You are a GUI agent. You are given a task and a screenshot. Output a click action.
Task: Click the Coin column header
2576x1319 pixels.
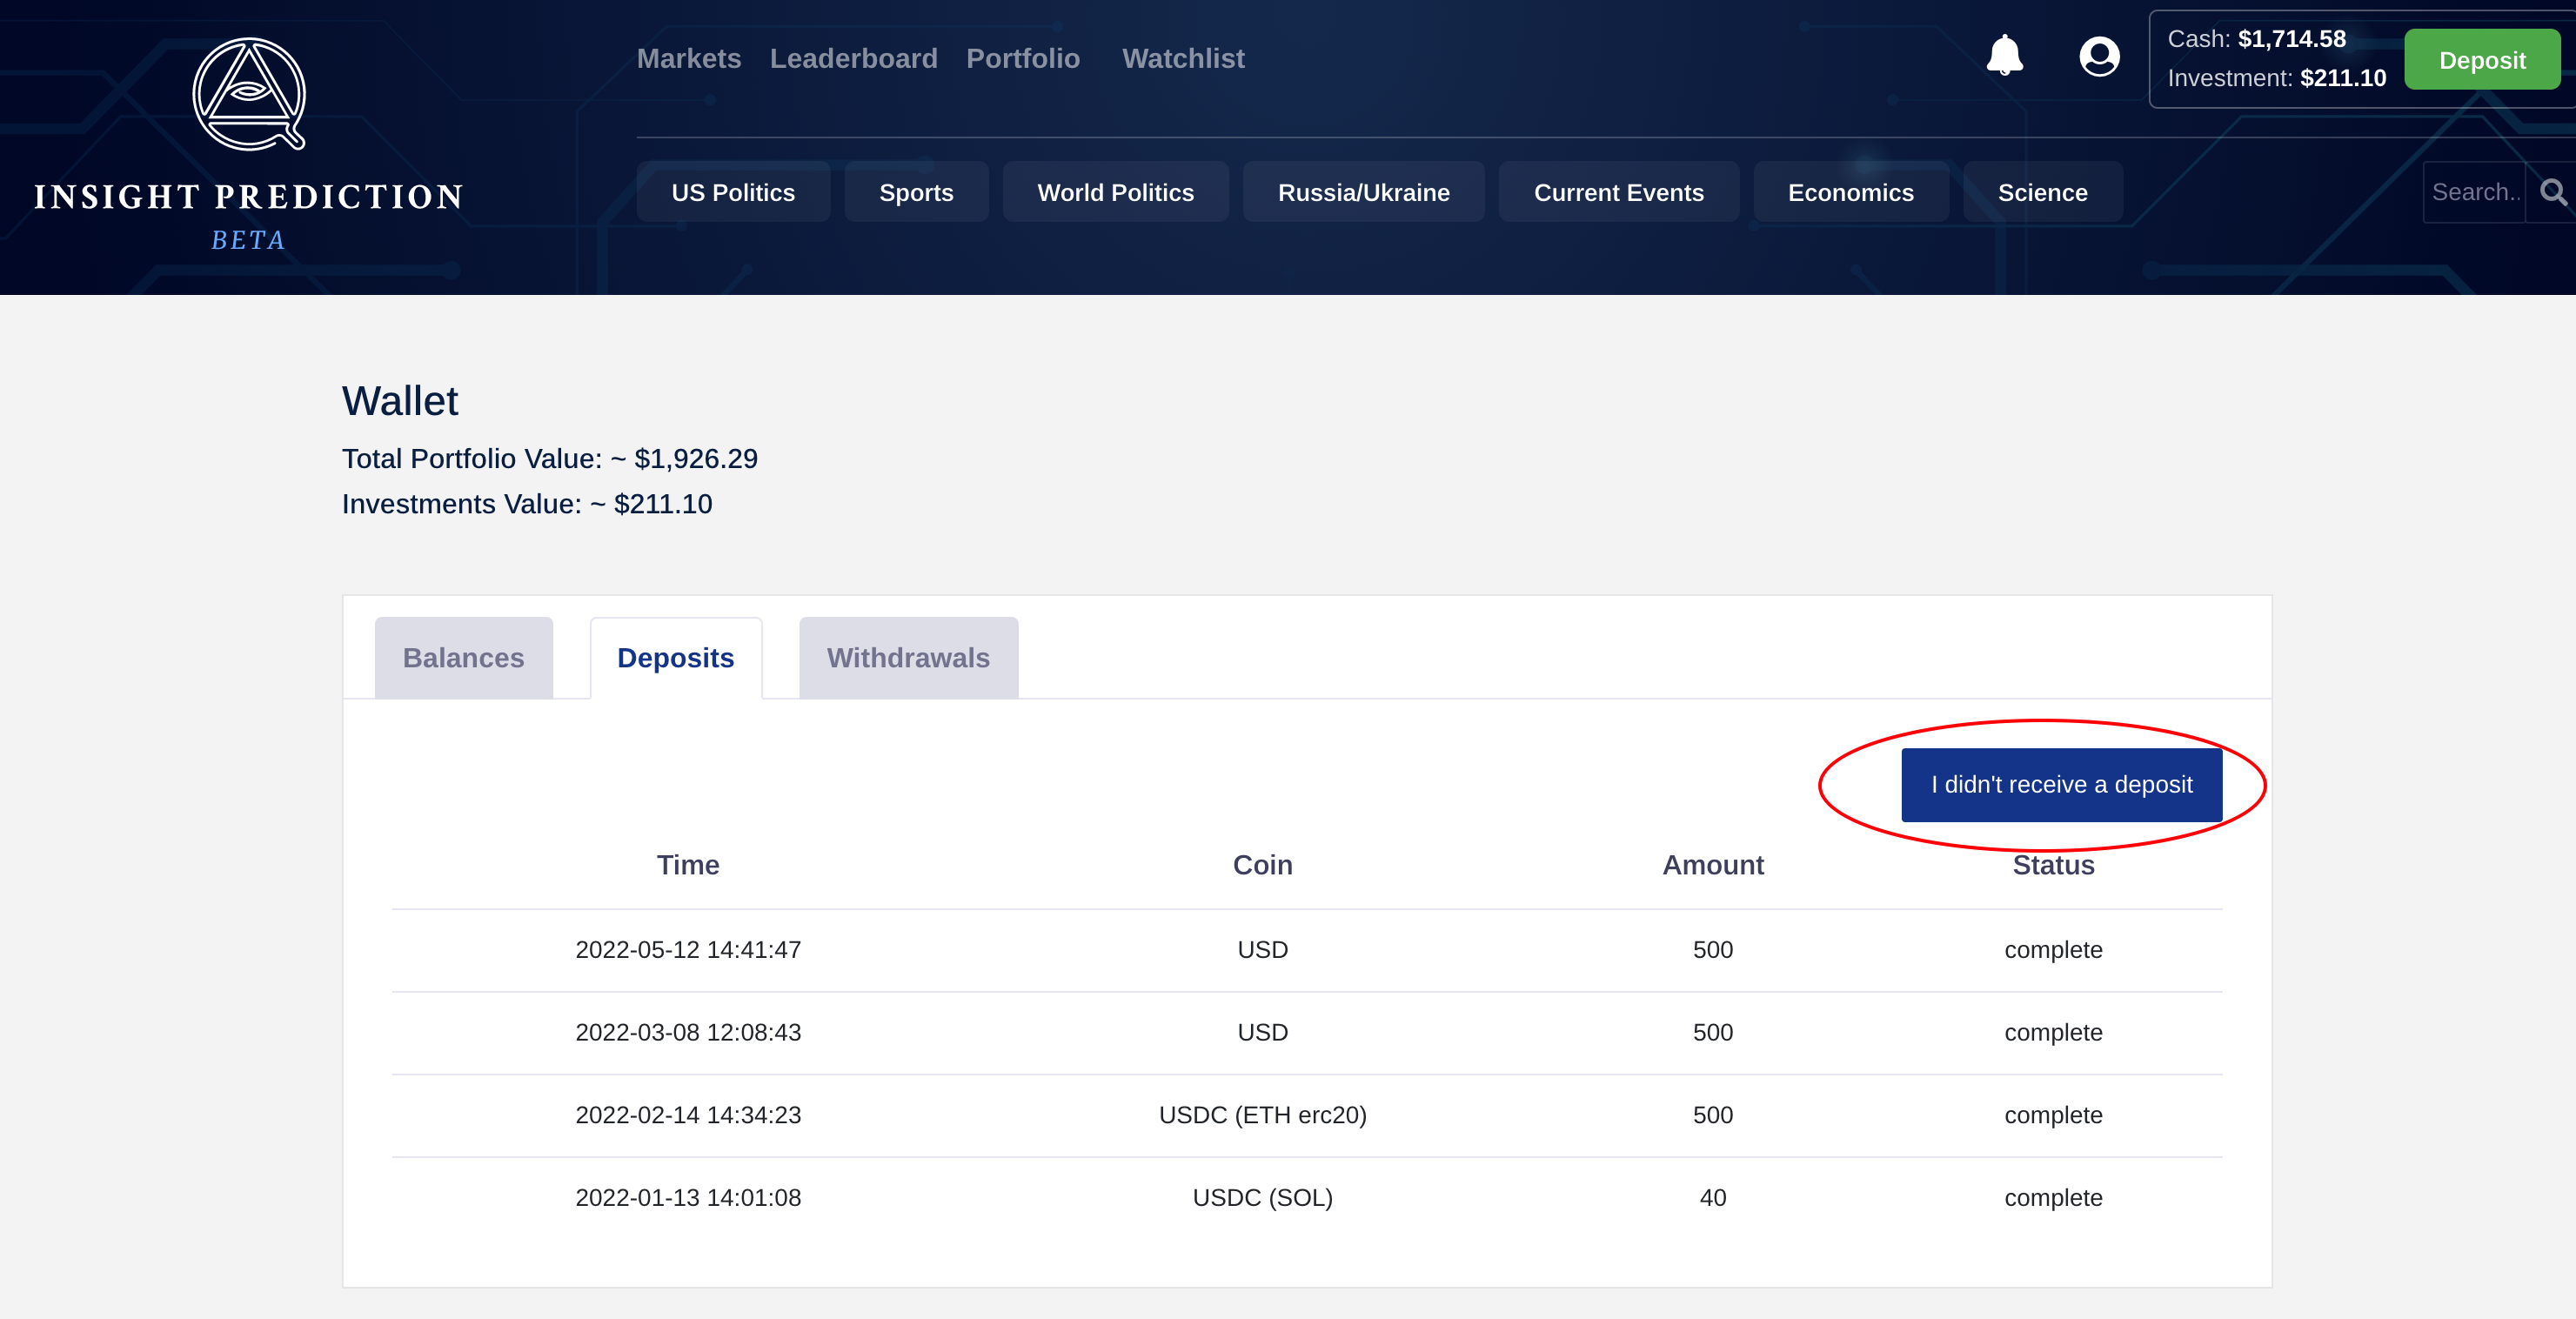(x=1262, y=865)
